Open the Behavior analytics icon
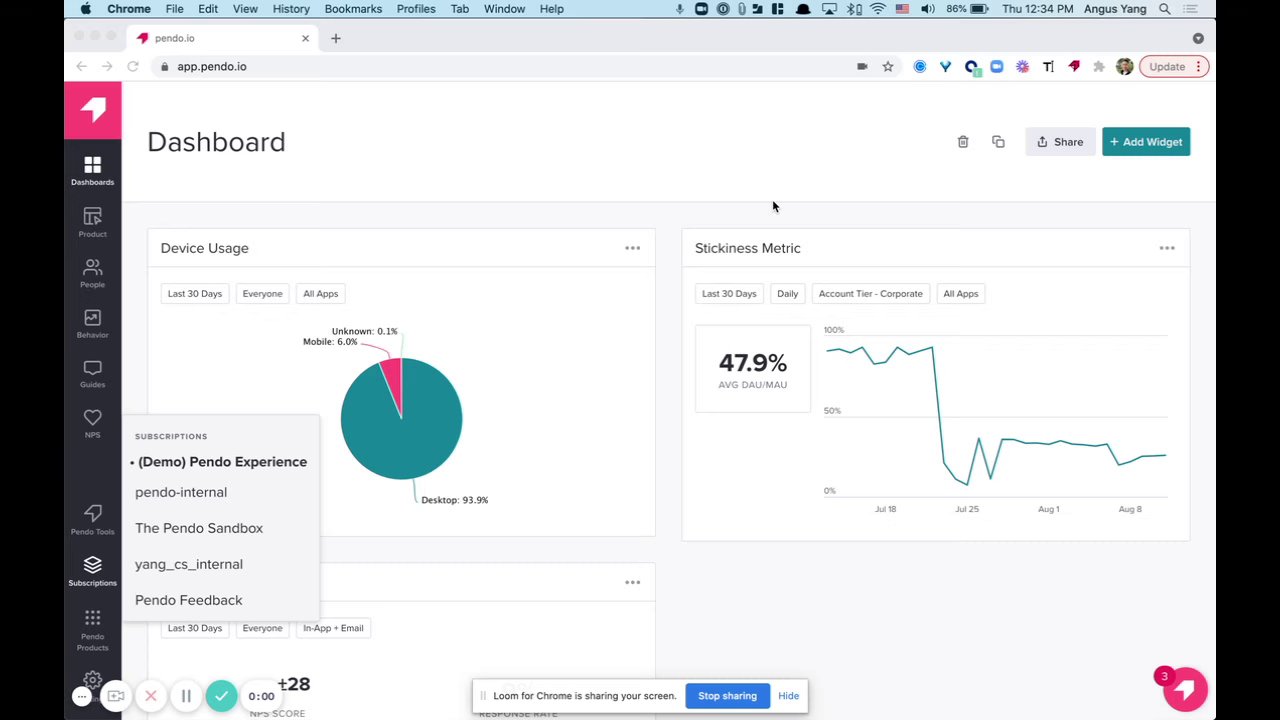The height and width of the screenshot is (720, 1280). click(x=92, y=323)
